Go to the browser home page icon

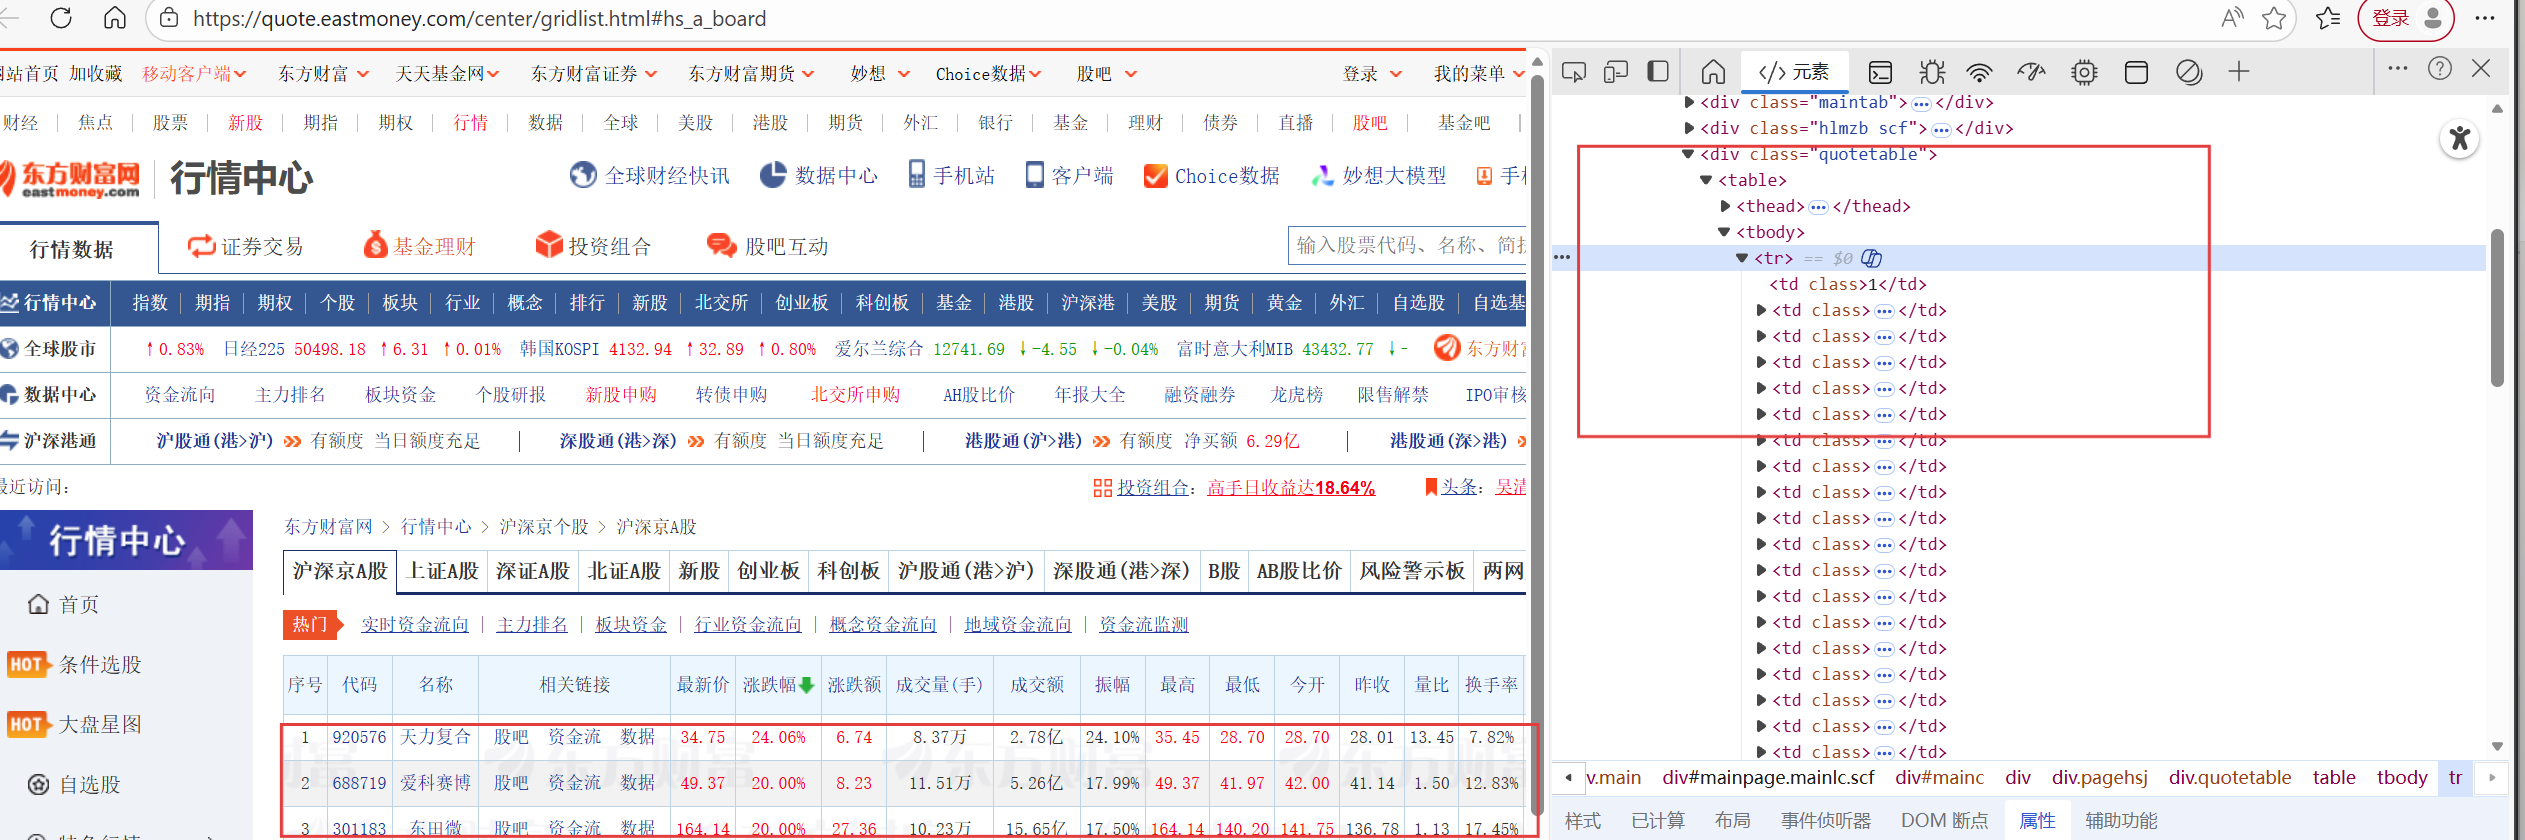115,18
